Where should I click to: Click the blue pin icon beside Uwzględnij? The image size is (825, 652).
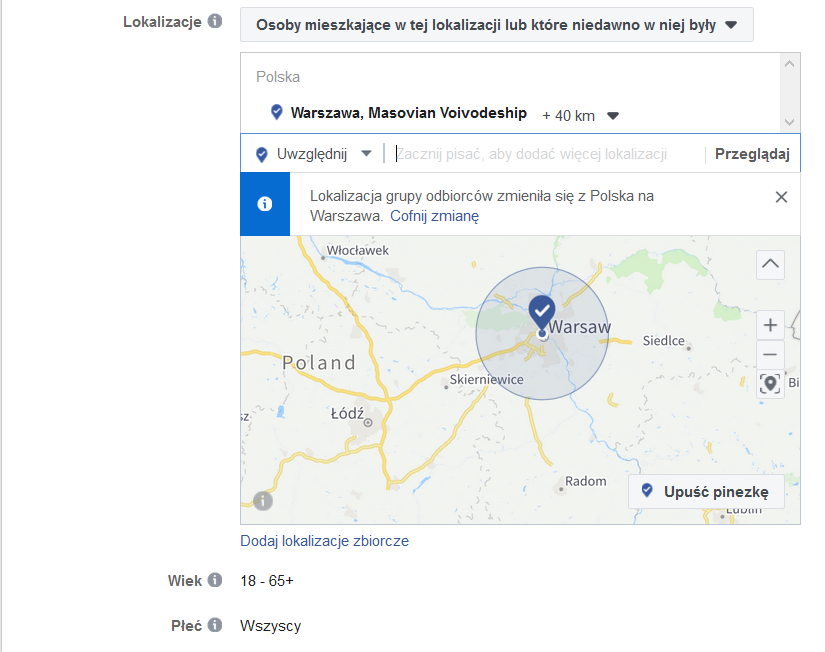[261, 153]
